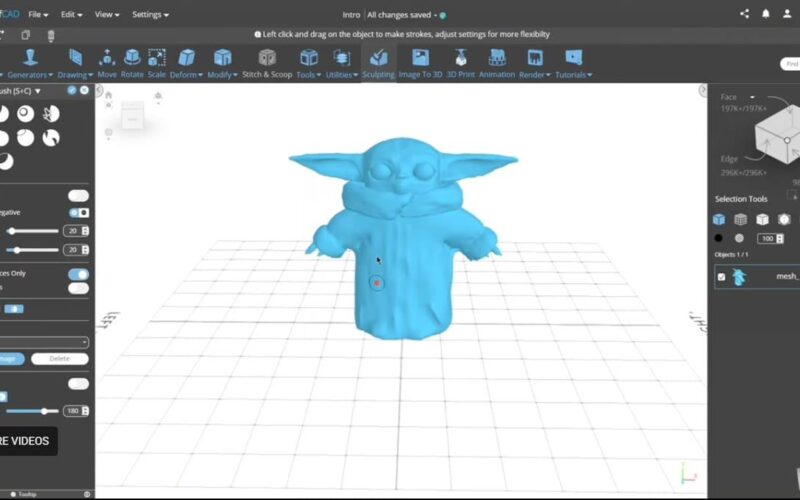Choose the Rotate tool

(132, 63)
